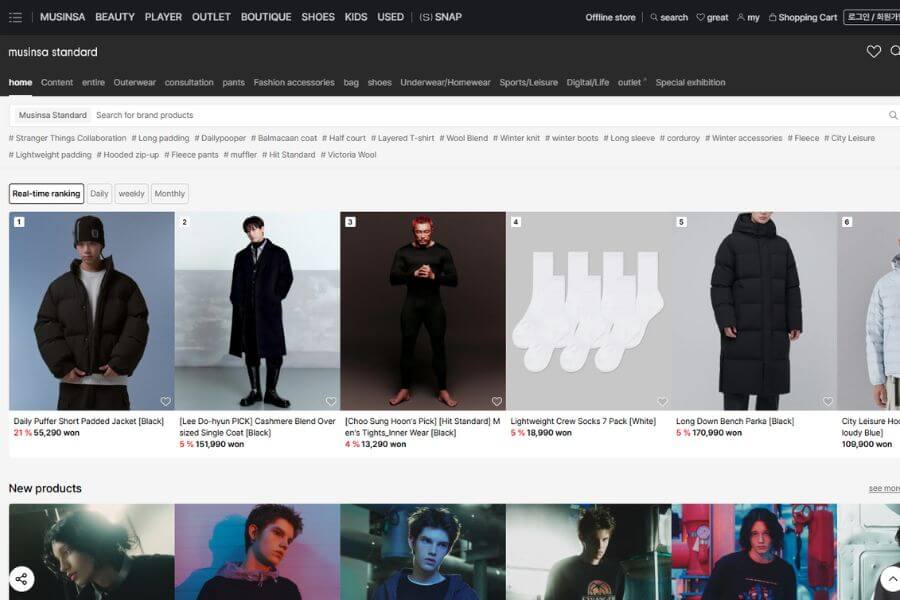Image resolution: width=900 pixels, height=600 pixels.
Task: Click the scroll-to-top arrow button
Action: click(891, 578)
